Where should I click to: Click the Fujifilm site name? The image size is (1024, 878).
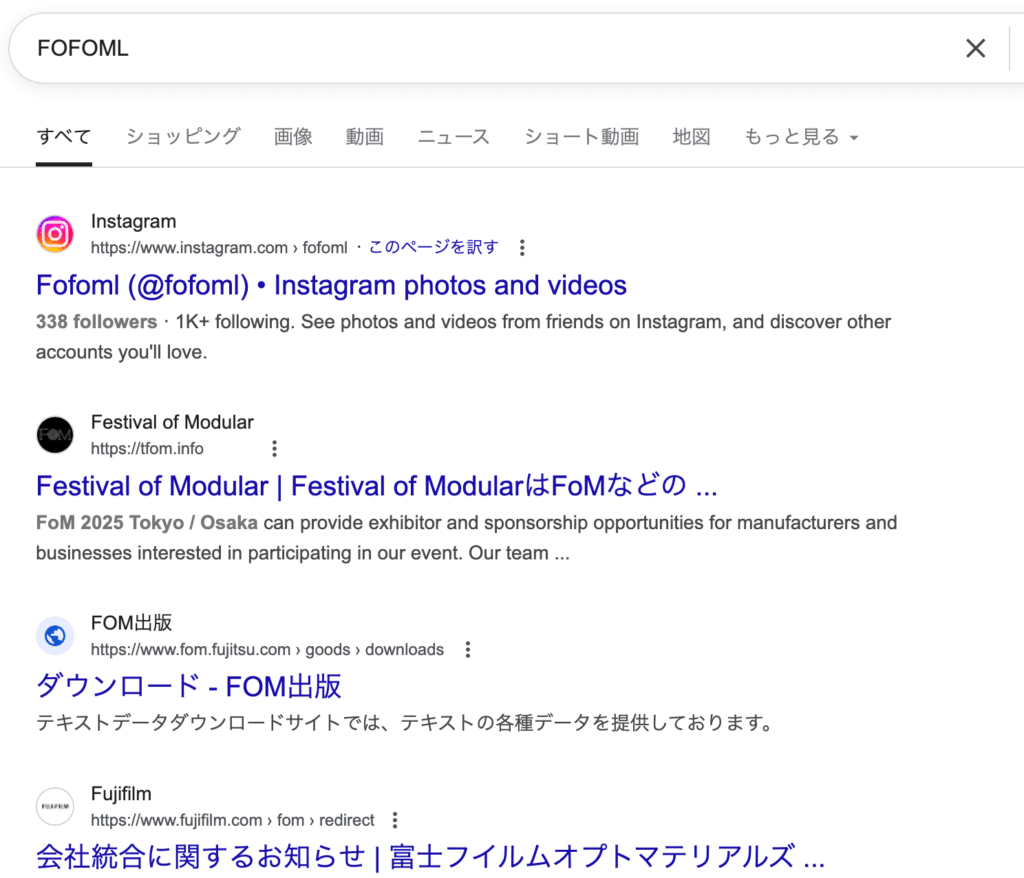coord(121,794)
